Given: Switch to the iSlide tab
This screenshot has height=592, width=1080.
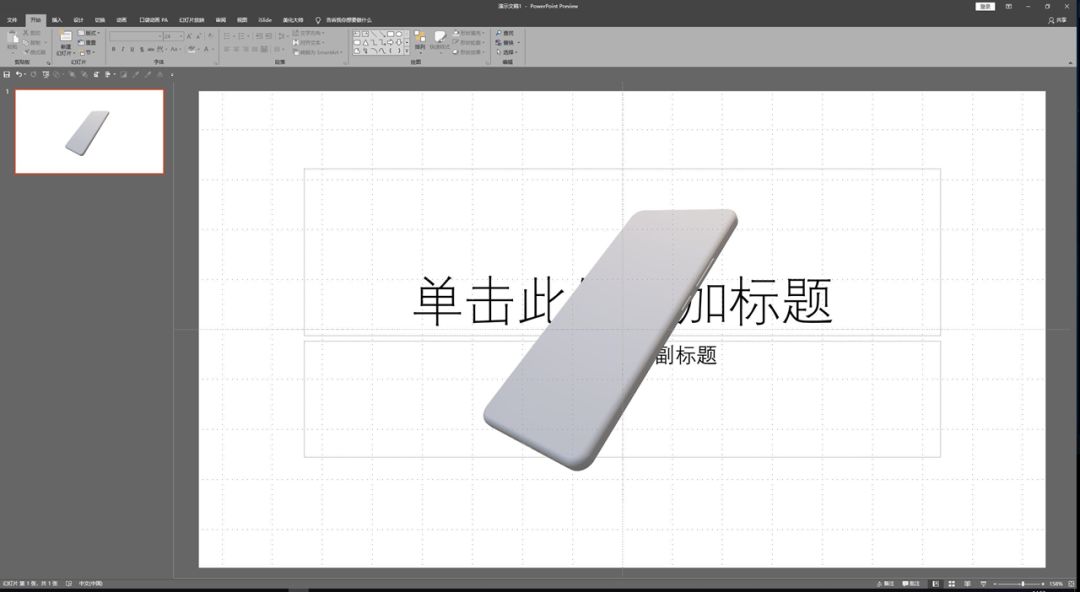Looking at the screenshot, I should pyautogui.click(x=264, y=20).
